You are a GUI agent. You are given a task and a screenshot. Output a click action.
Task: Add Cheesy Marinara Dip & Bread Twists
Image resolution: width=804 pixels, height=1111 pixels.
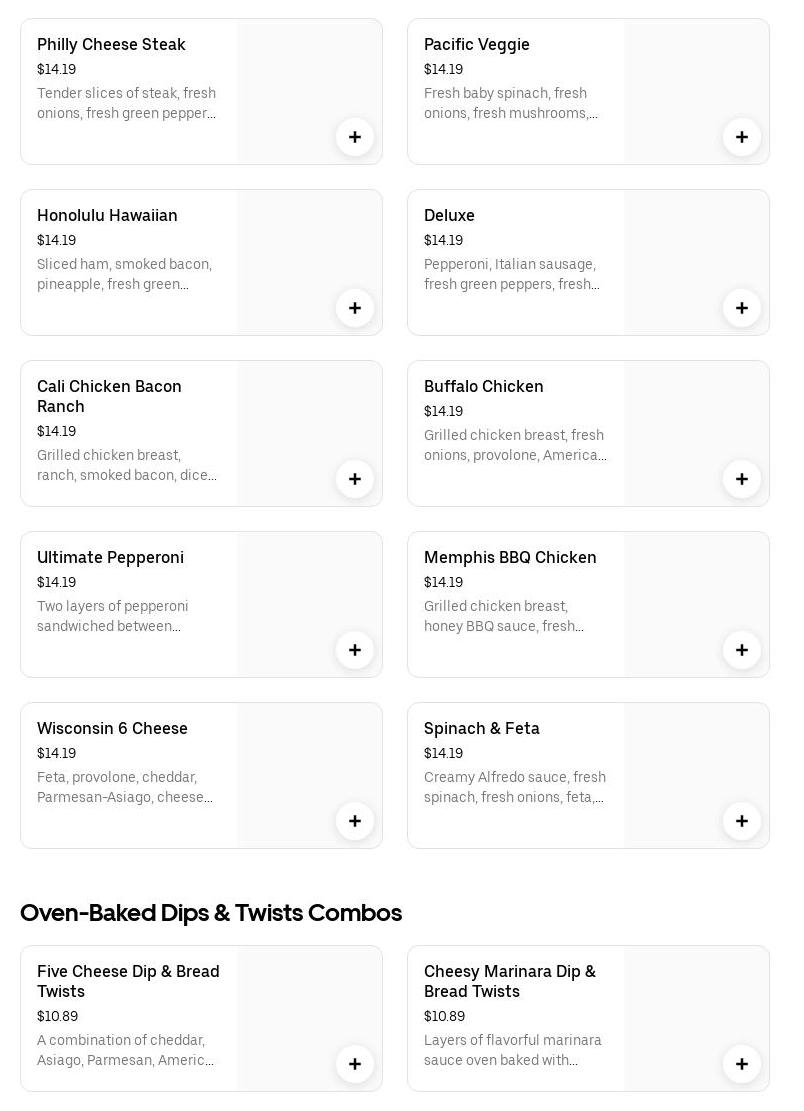[x=742, y=1064]
